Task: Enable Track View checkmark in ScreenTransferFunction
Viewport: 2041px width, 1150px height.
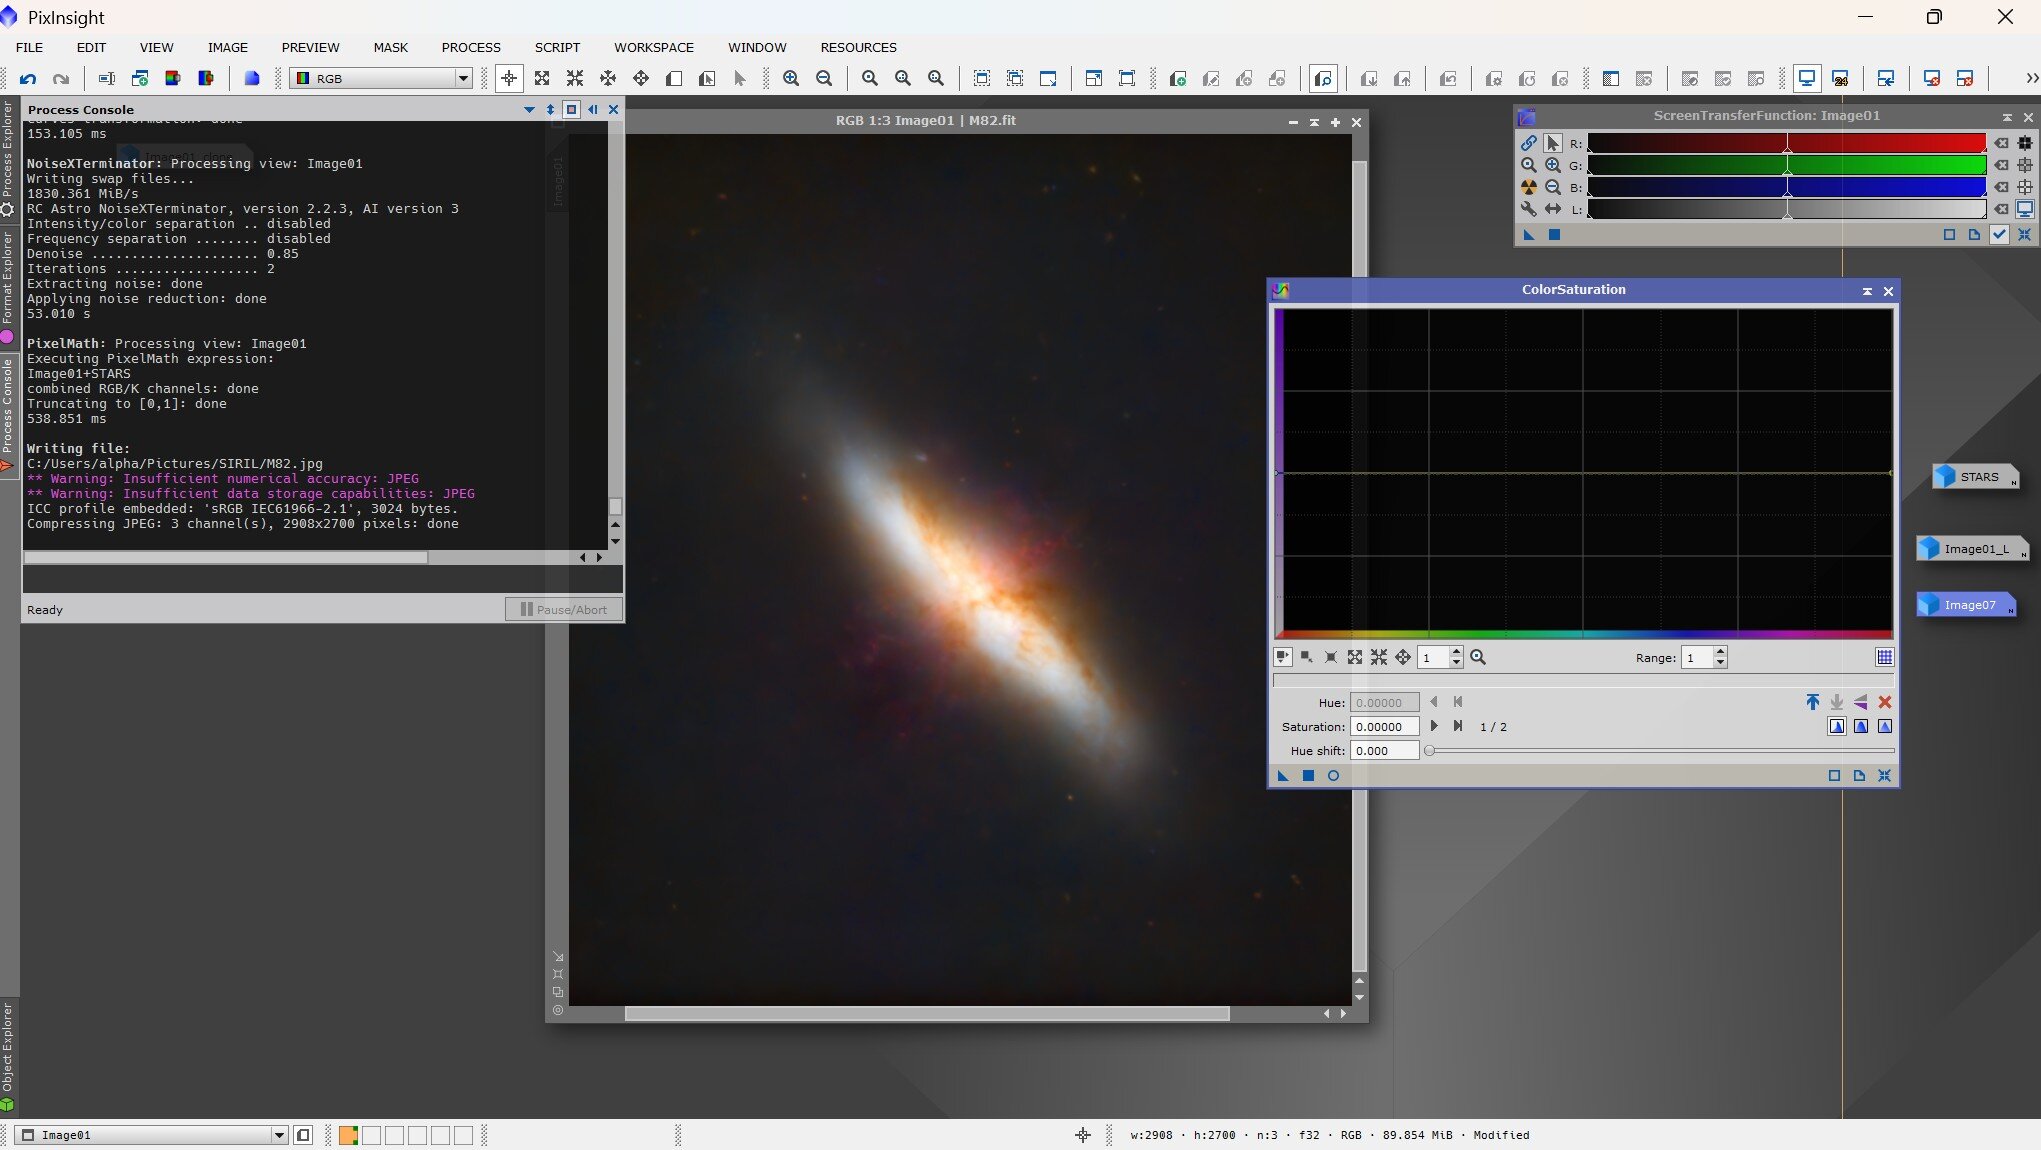Action: [1999, 234]
